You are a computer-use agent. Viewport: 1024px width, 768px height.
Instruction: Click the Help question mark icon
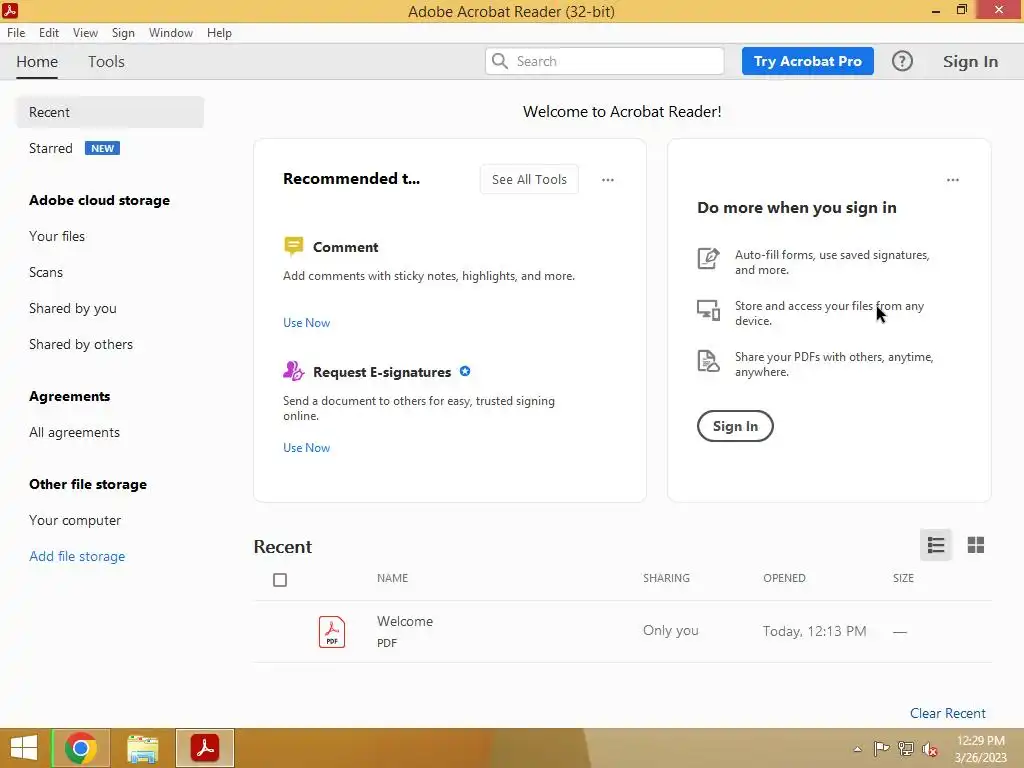[x=902, y=61]
